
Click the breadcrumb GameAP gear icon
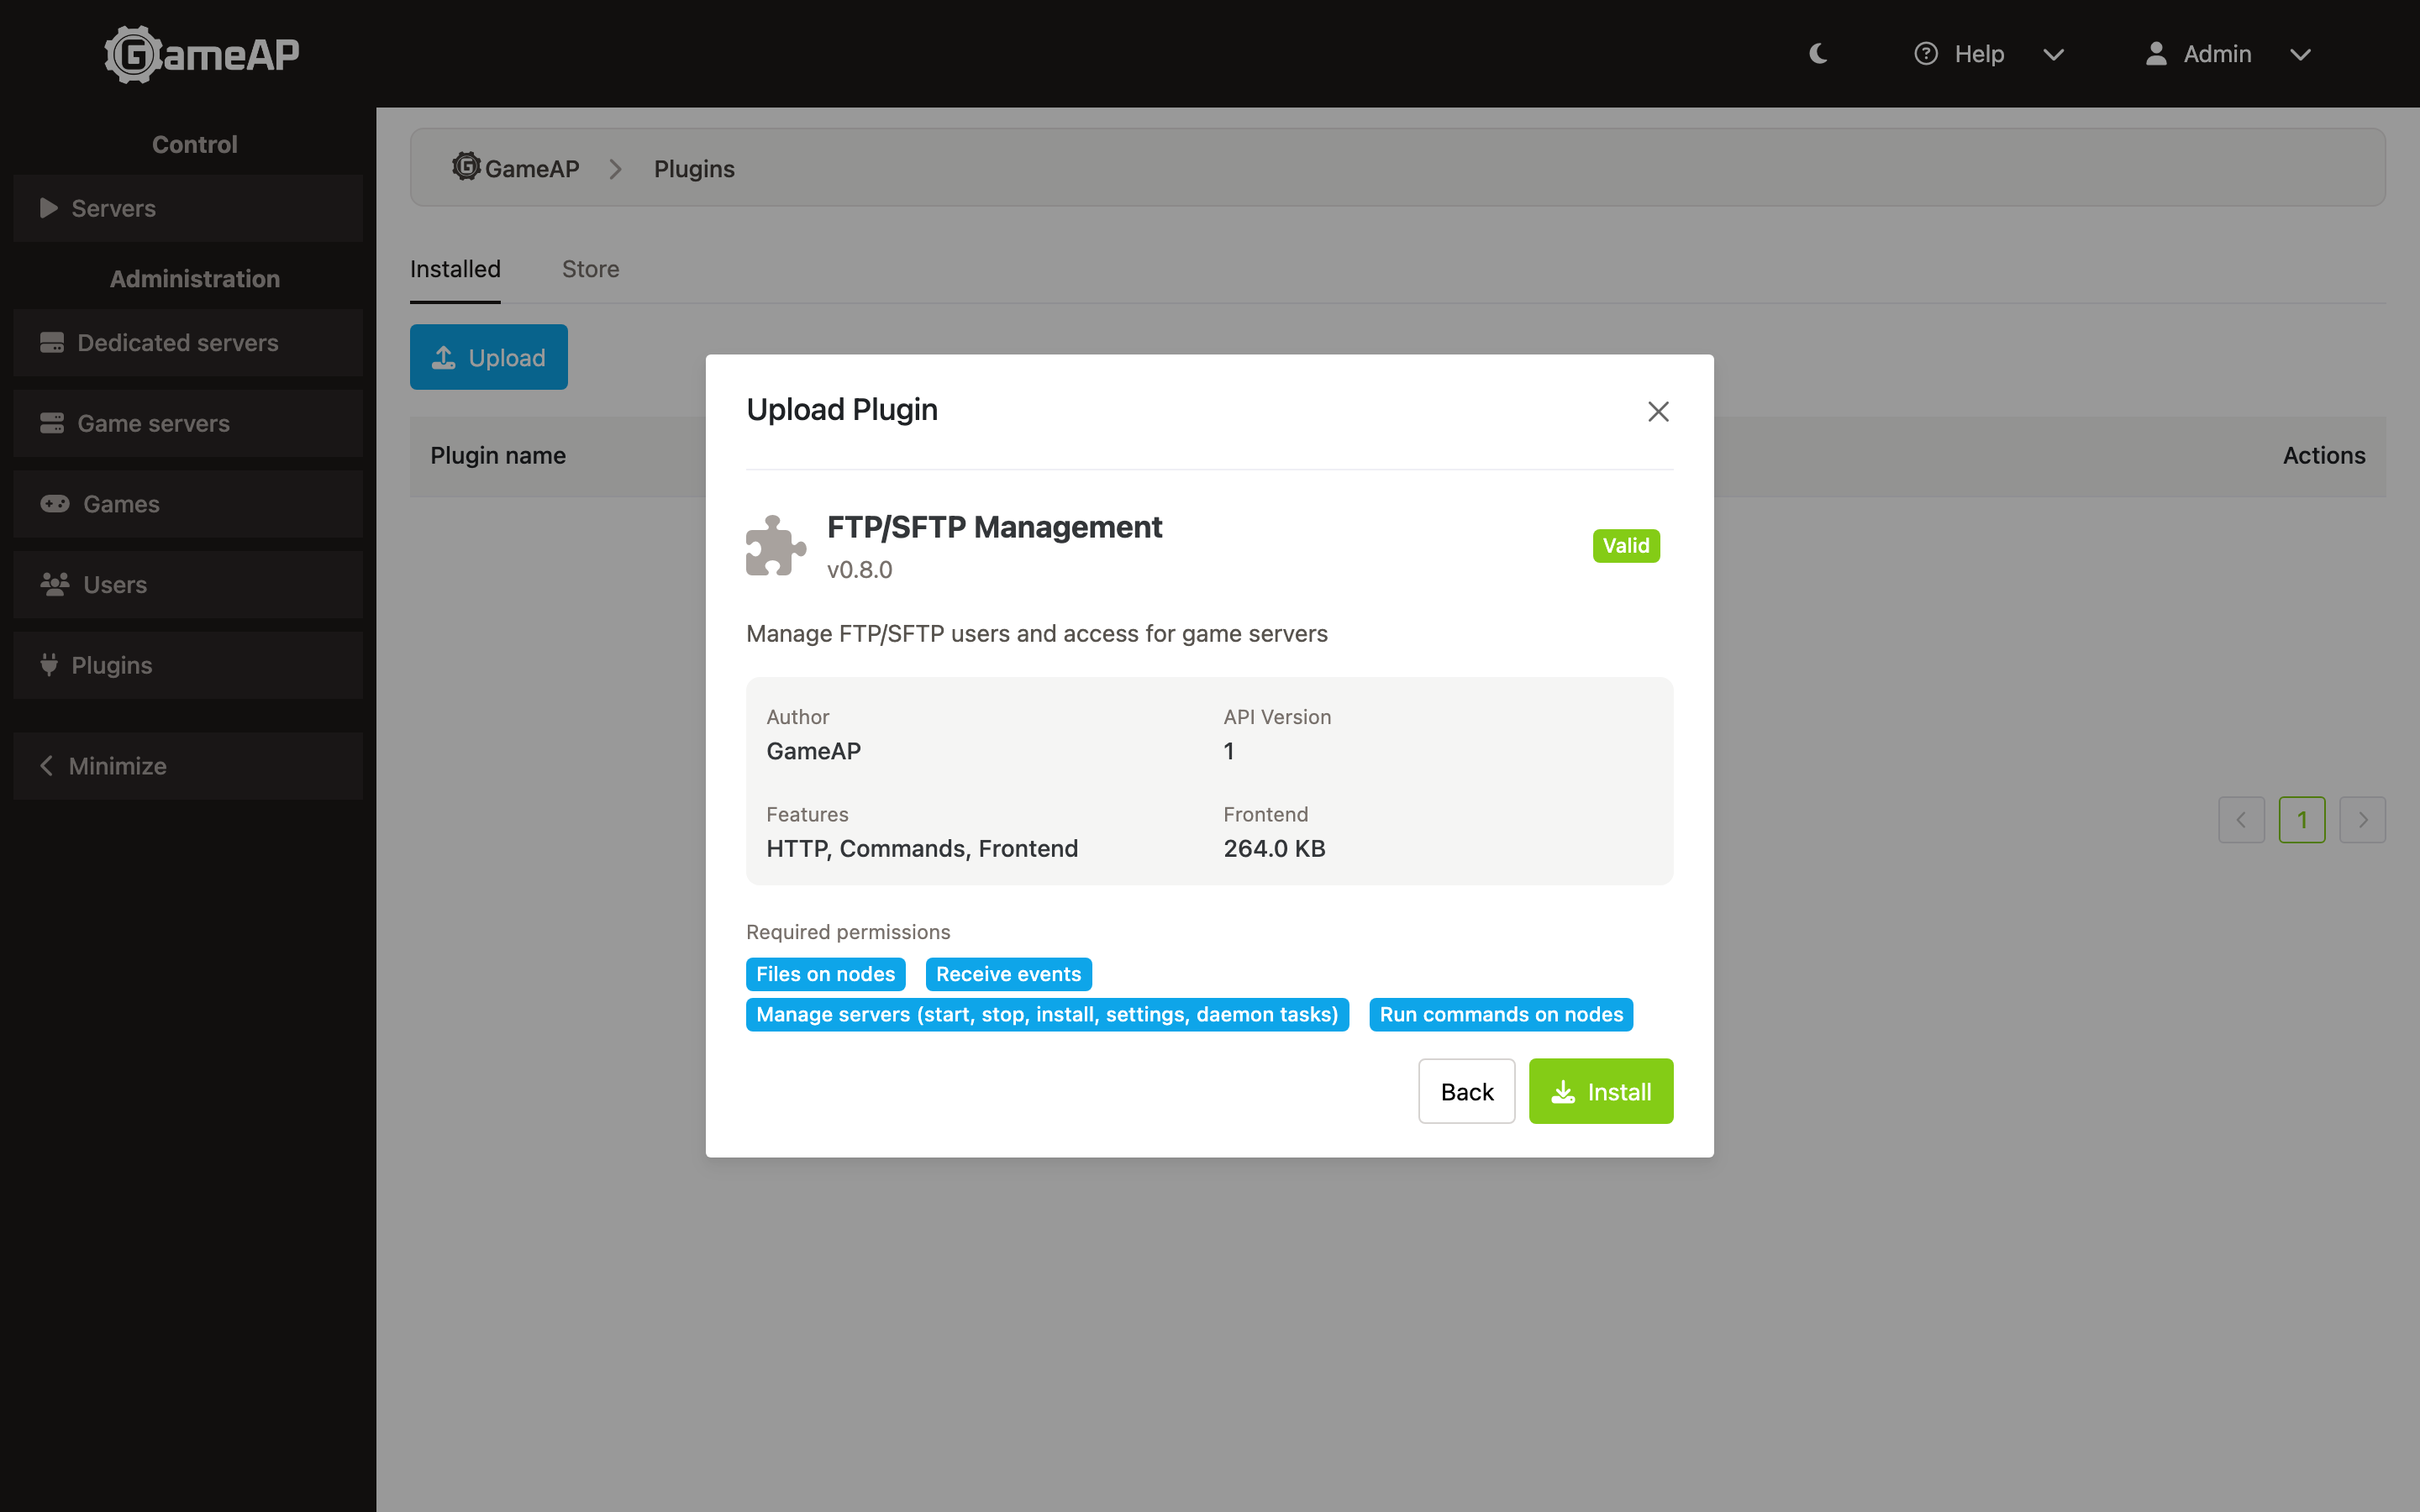466,166
